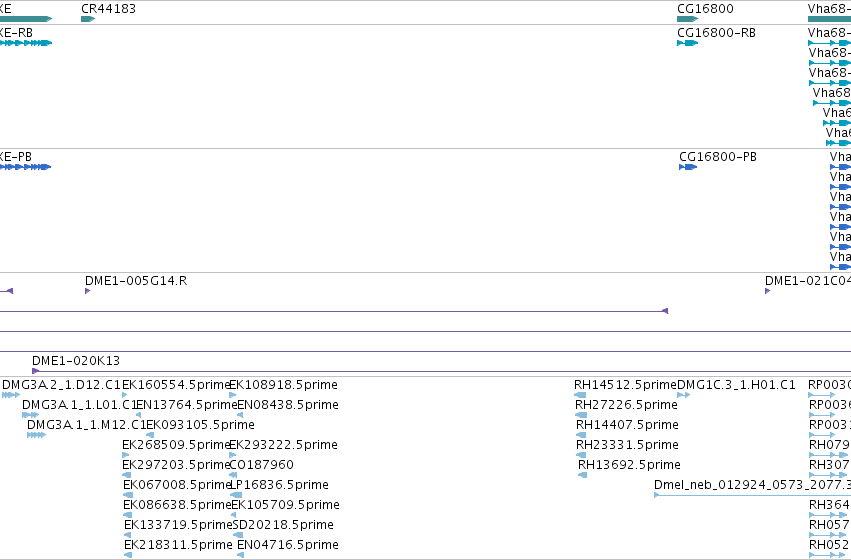
Task: Select the EN08438.5prime EST label
Action: [x=288, y=405]
